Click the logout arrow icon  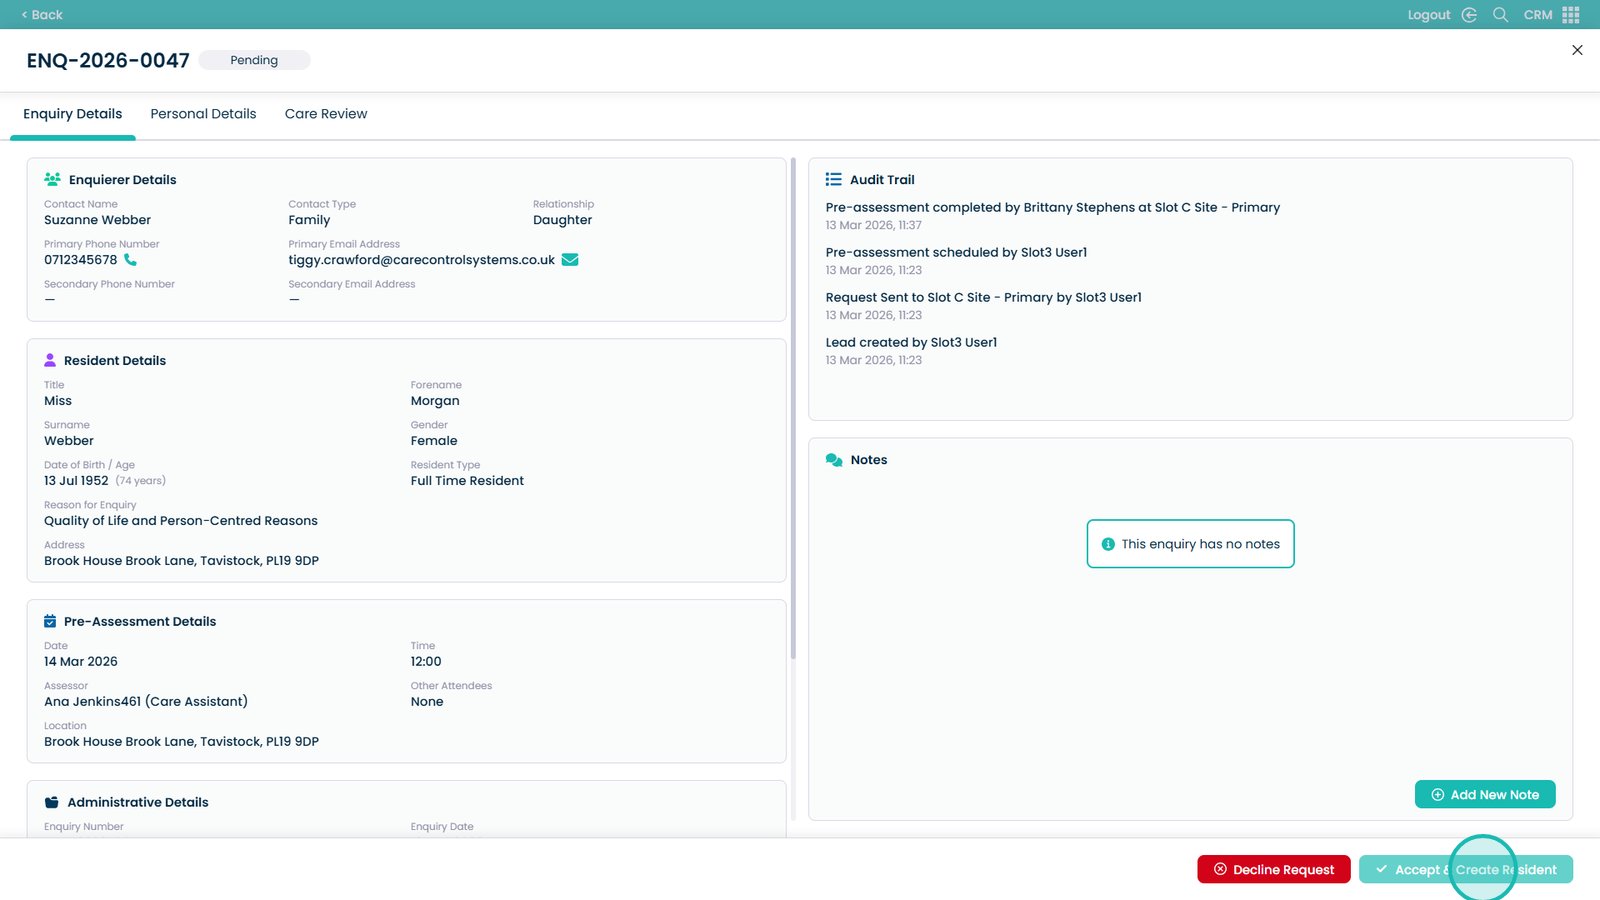(1469, 15)
